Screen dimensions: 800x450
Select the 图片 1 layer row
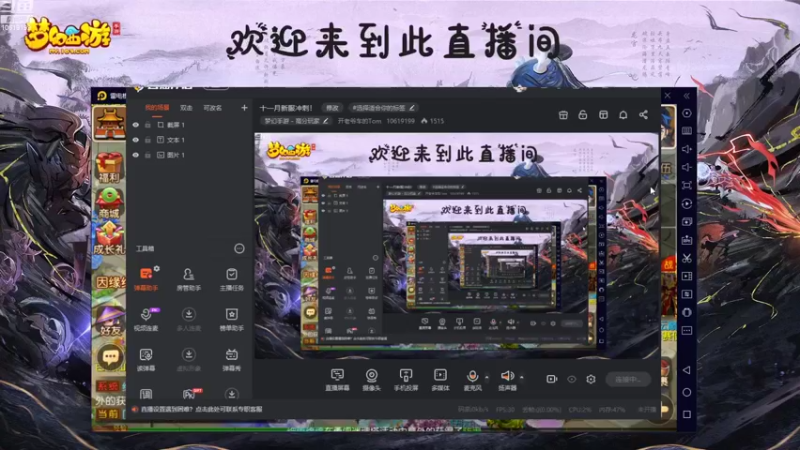(189, 155)
